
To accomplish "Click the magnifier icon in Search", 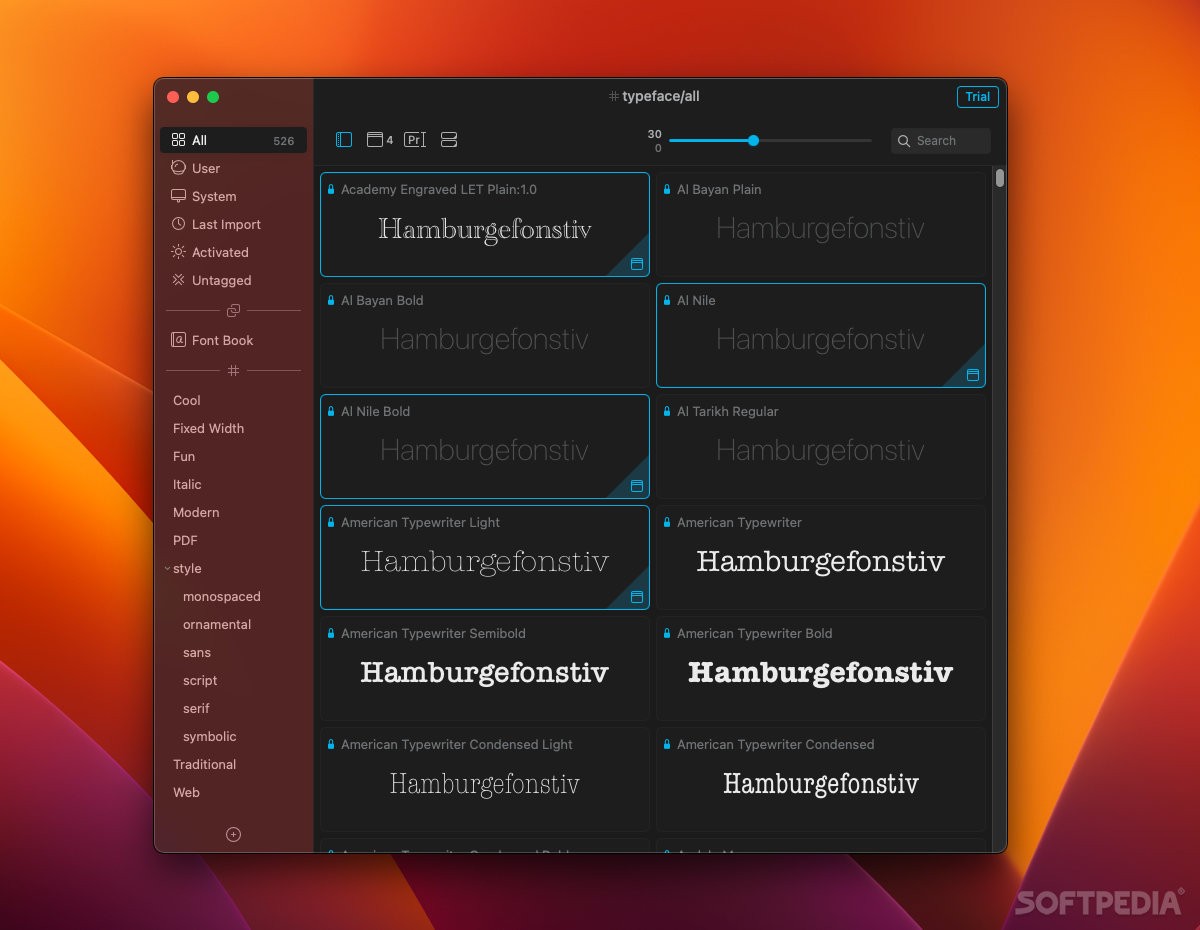I will [x=904, y=141].
